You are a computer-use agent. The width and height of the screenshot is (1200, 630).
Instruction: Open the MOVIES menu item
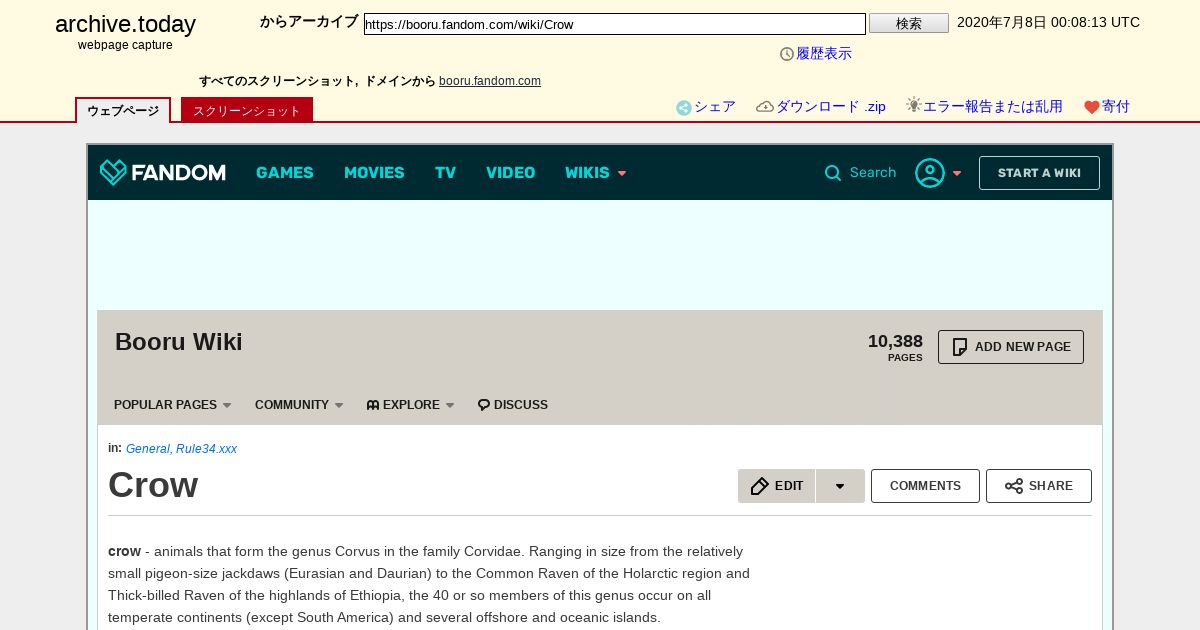[x=374, y=173]
